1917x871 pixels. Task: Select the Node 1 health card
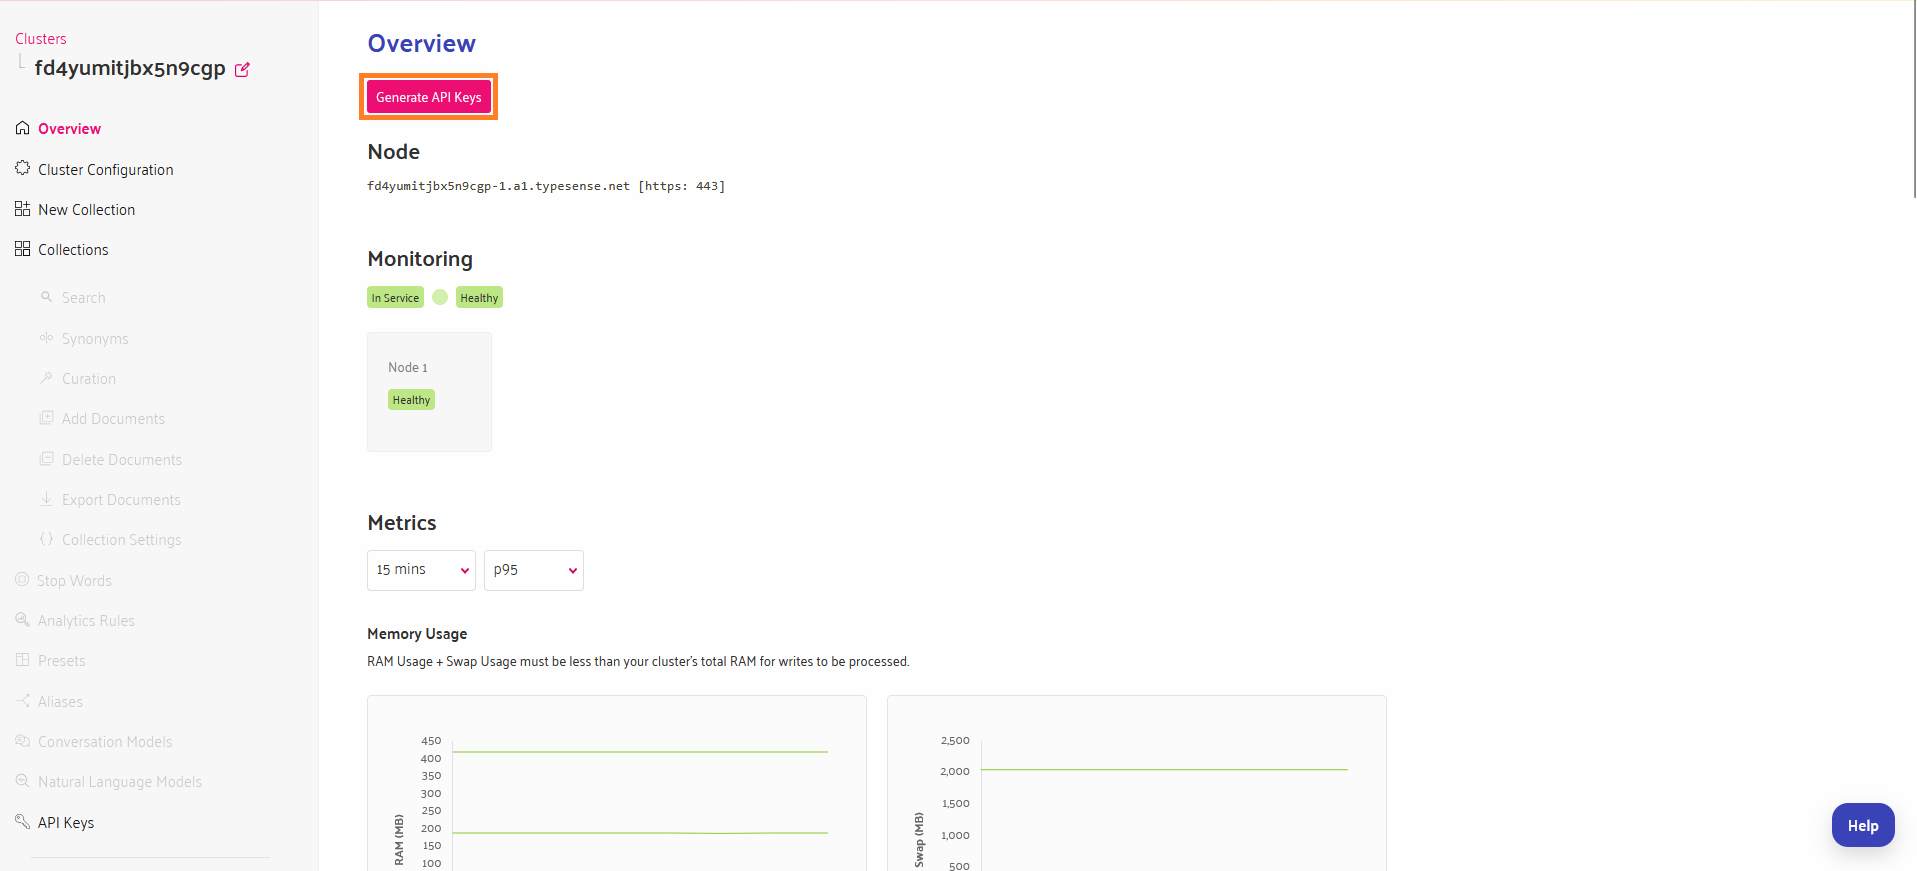[x=429, y=391]
